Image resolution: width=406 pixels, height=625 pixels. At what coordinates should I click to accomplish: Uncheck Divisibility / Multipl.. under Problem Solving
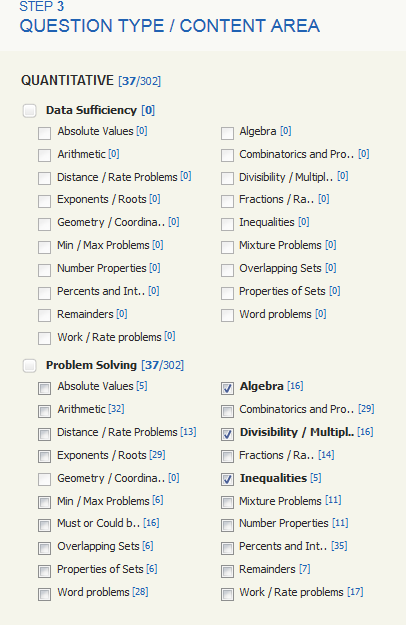(227, 434)
